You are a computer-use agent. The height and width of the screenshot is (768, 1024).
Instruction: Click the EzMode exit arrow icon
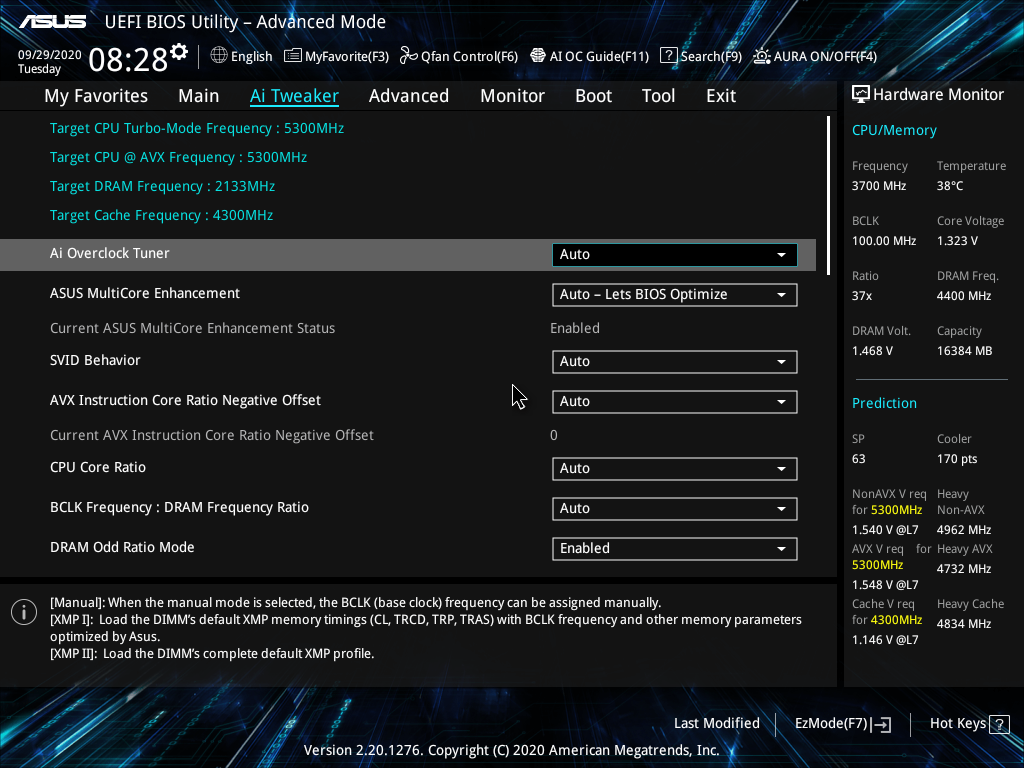881,724
